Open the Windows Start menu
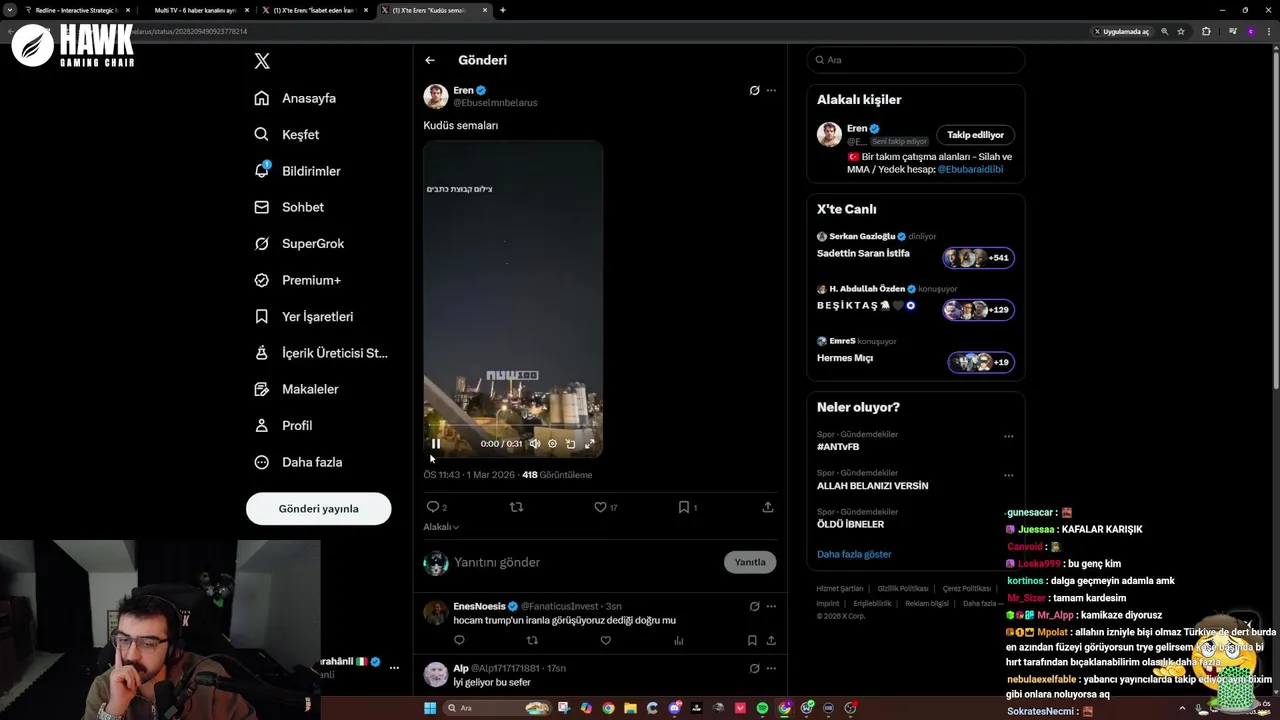1280x720 pixels. [x=430, y=708]
